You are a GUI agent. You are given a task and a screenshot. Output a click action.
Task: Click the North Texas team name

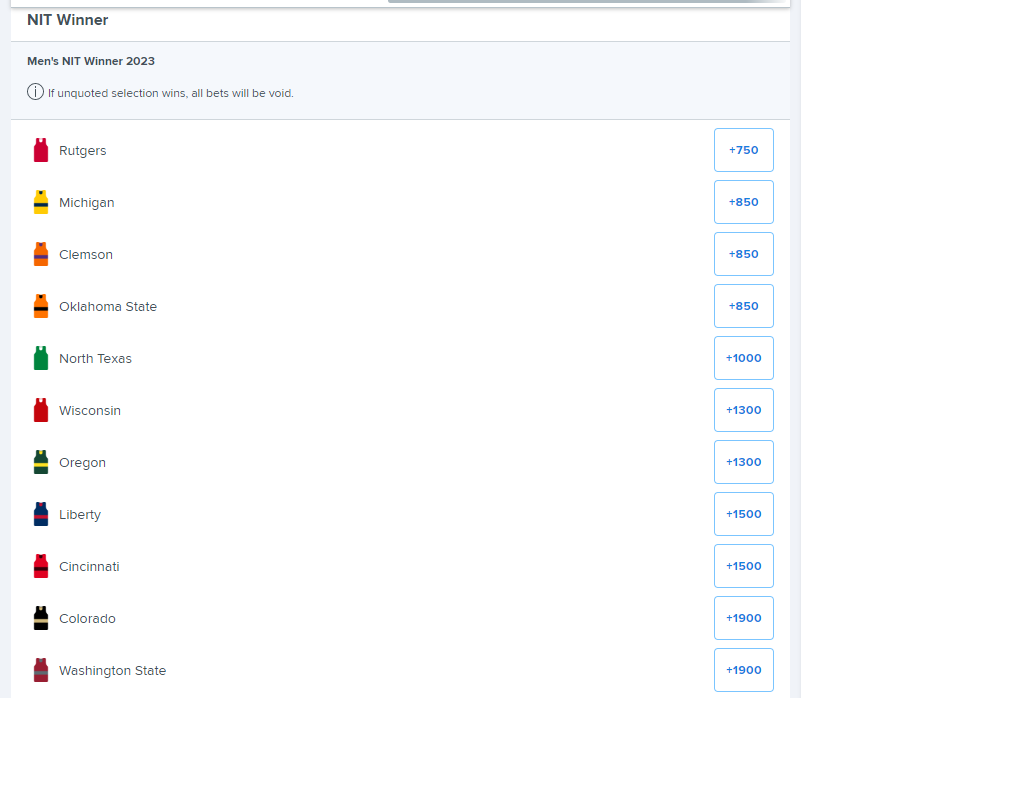[x=95, y=358]
